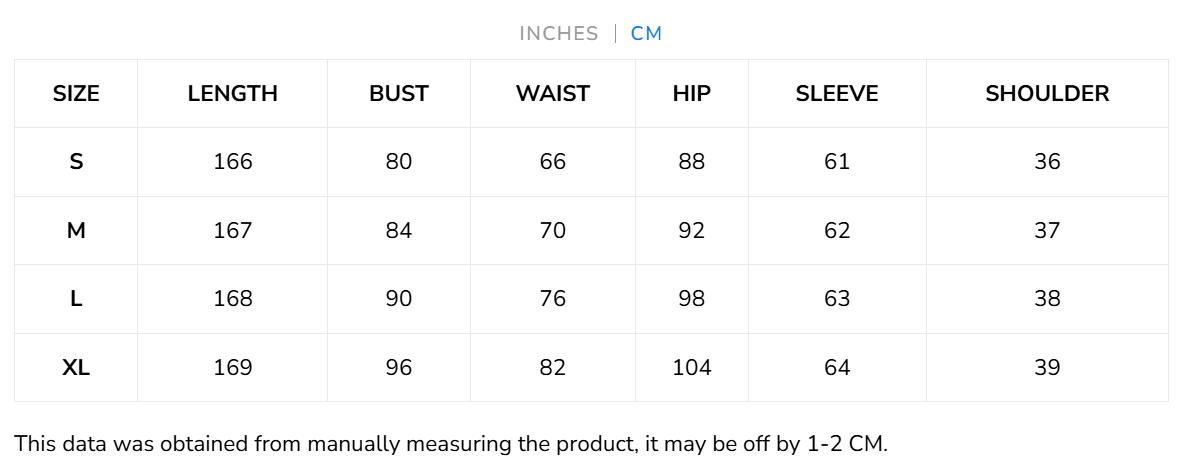This screenshot has width=1179, height=465.
Task: Click the length value 166 for size S
Action: point(232,162)
